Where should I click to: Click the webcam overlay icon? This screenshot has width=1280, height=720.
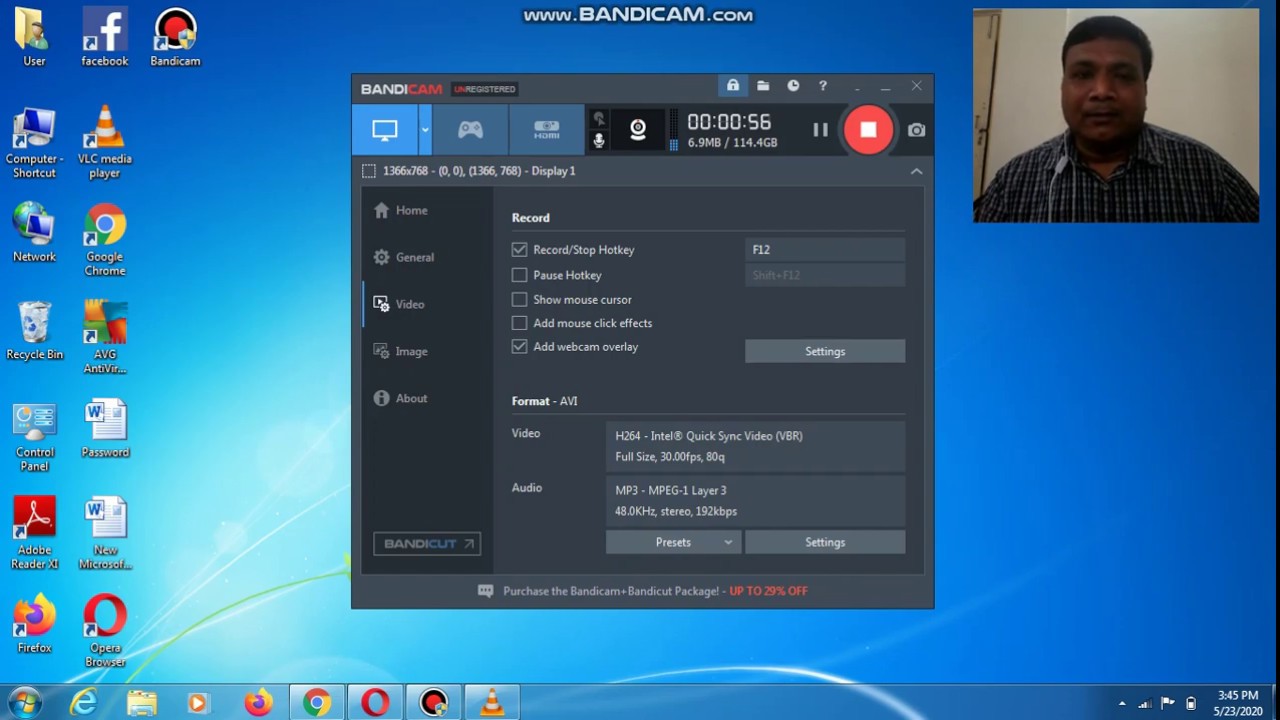tap(638, 130)
